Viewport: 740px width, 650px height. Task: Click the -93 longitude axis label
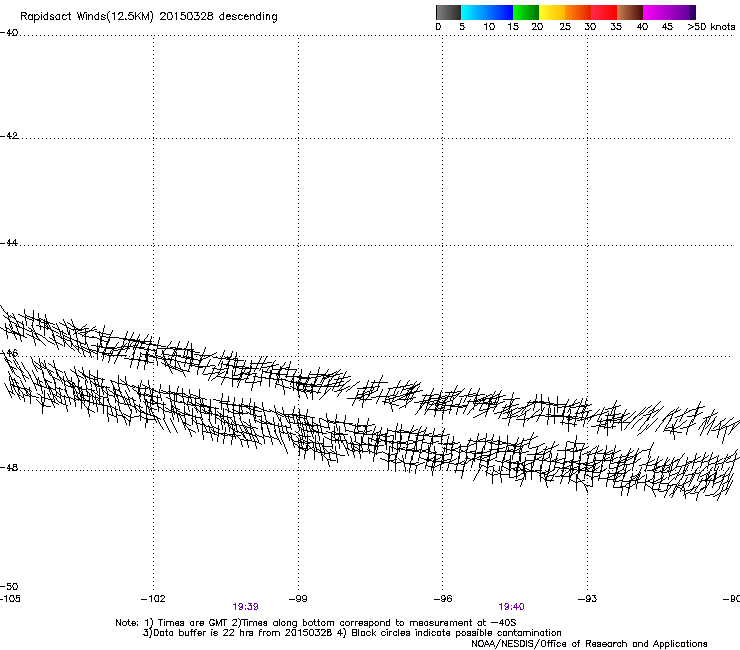[x=587, y=599]
